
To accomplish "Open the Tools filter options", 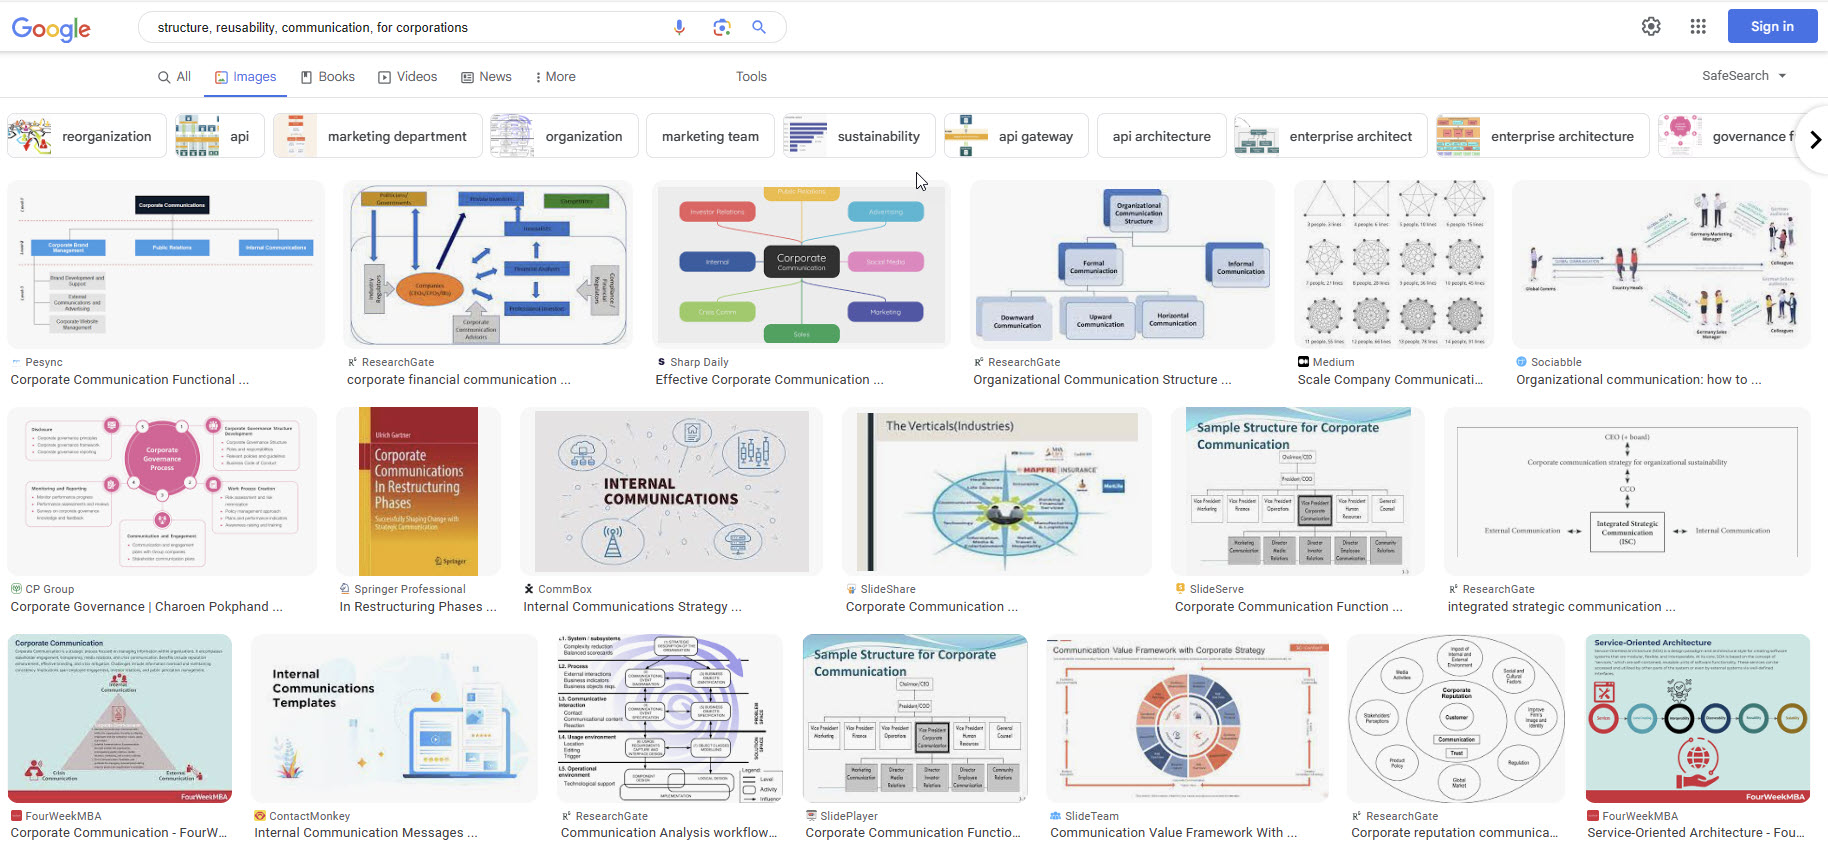I will pyautogui.click(x=751, y=77).
